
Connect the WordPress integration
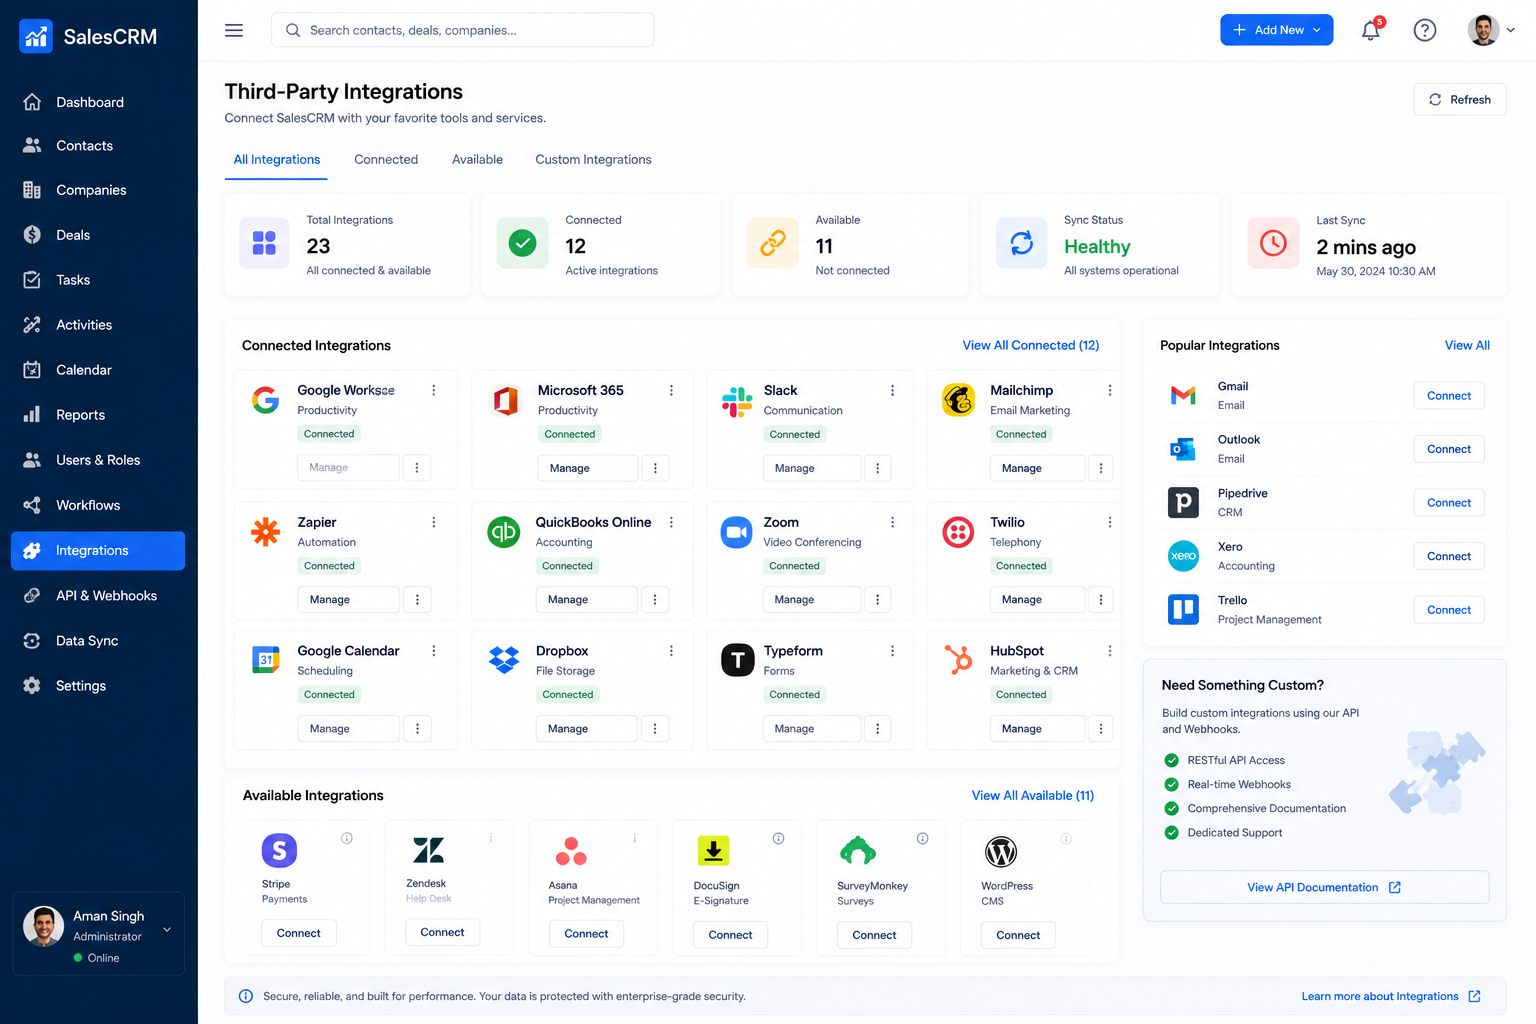pyautogui.click(x=1018, y=935)
